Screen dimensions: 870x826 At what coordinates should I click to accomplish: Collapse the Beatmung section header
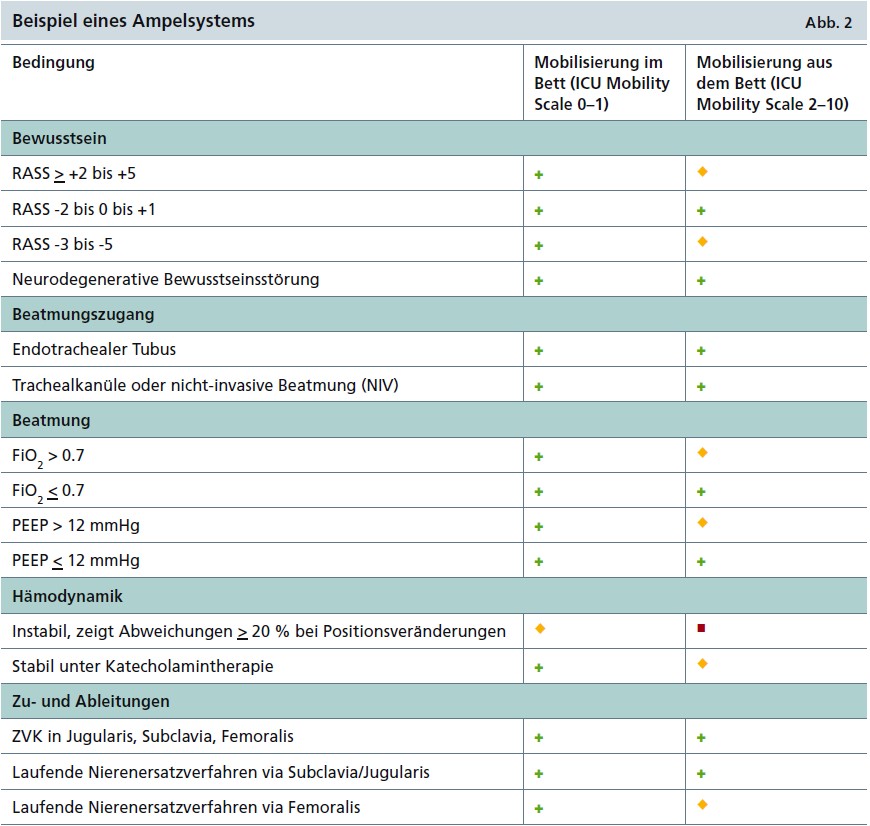pyautogui.click(x=50, y=420)
